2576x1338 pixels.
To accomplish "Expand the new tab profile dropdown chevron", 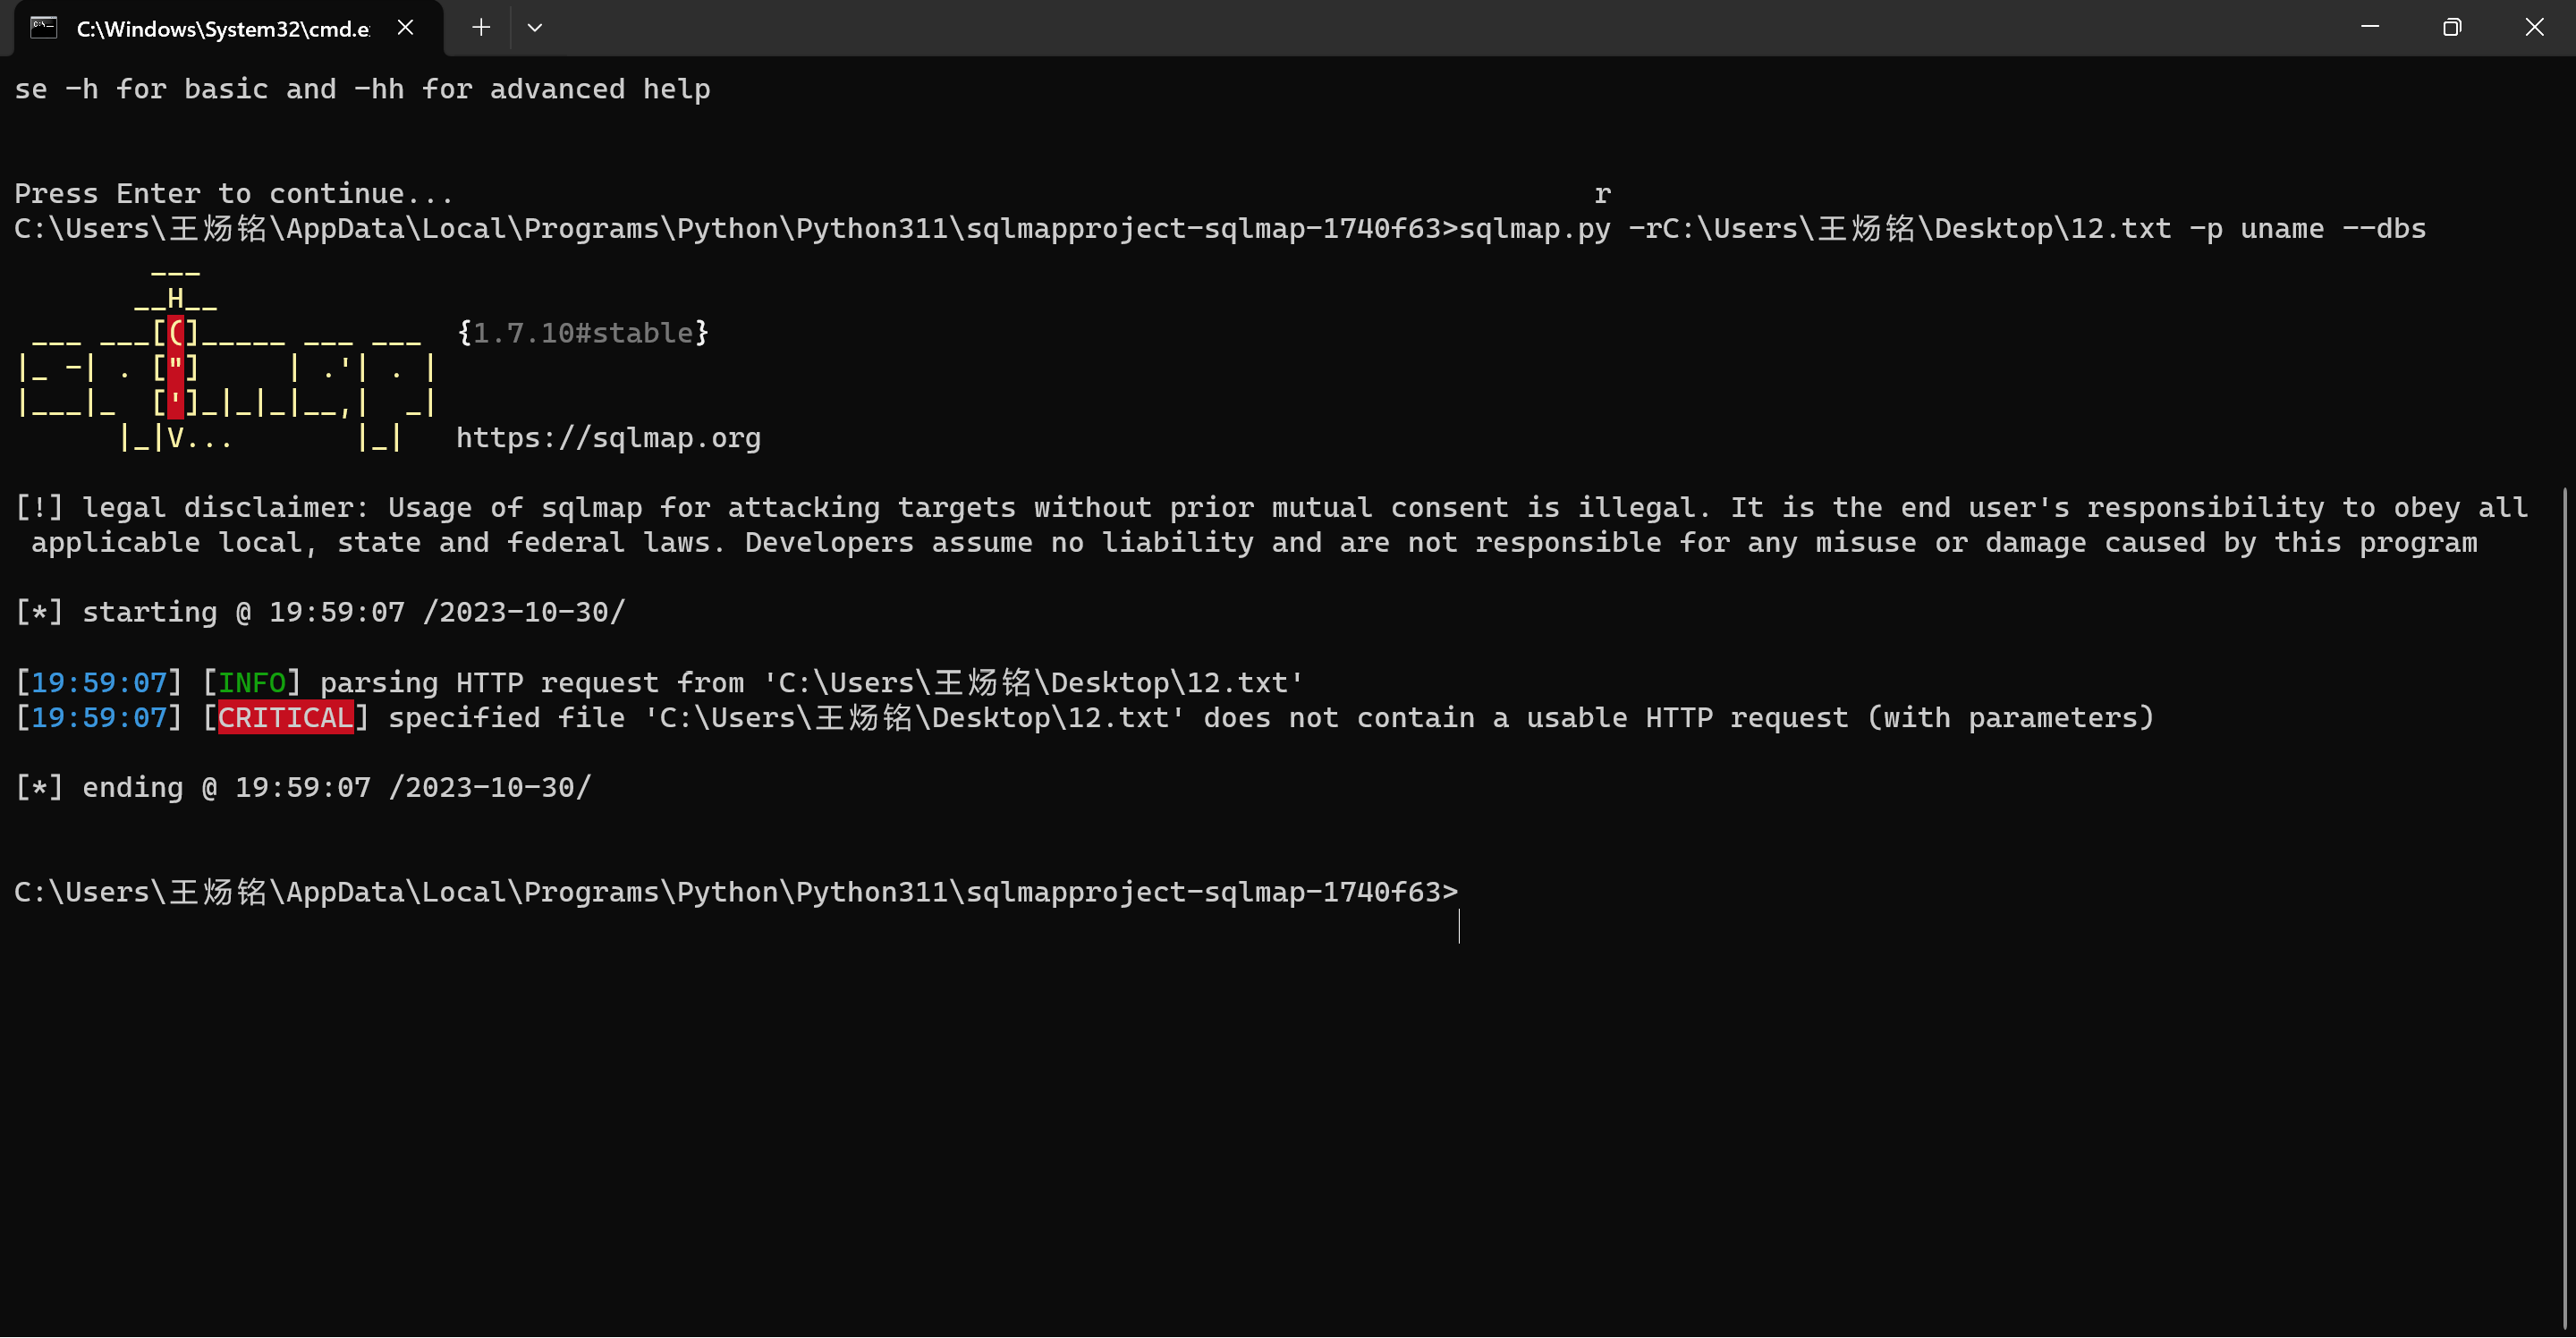I will pos(535,28).
